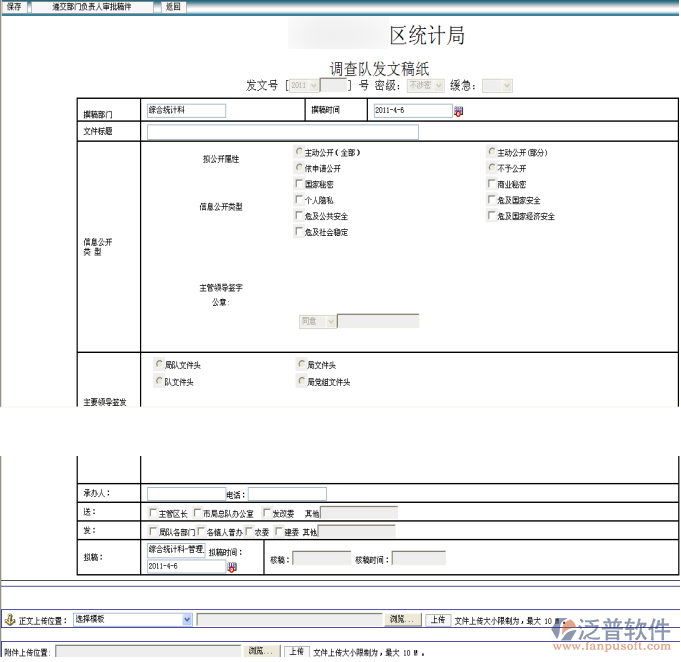Screen dimensions: 681x662
Task: Check the 发改委 checkbox
Action: pos(267,513)
